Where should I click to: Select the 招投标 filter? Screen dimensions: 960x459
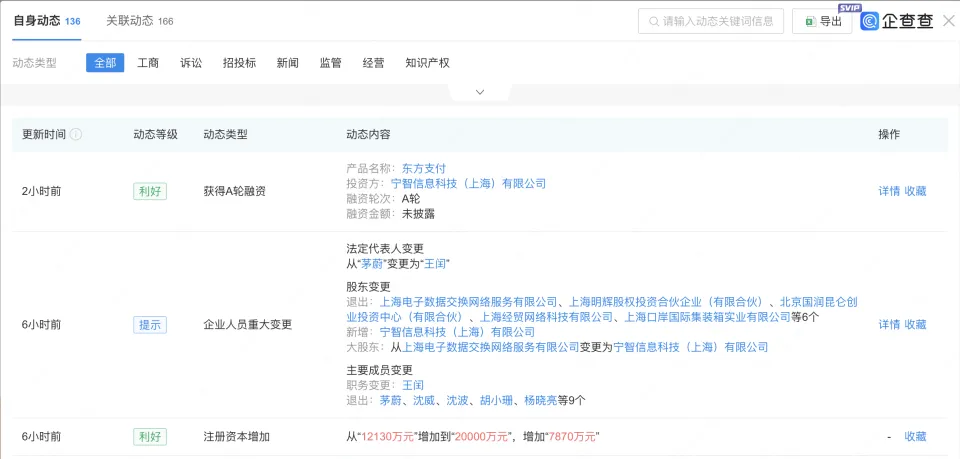coord(239,63)
